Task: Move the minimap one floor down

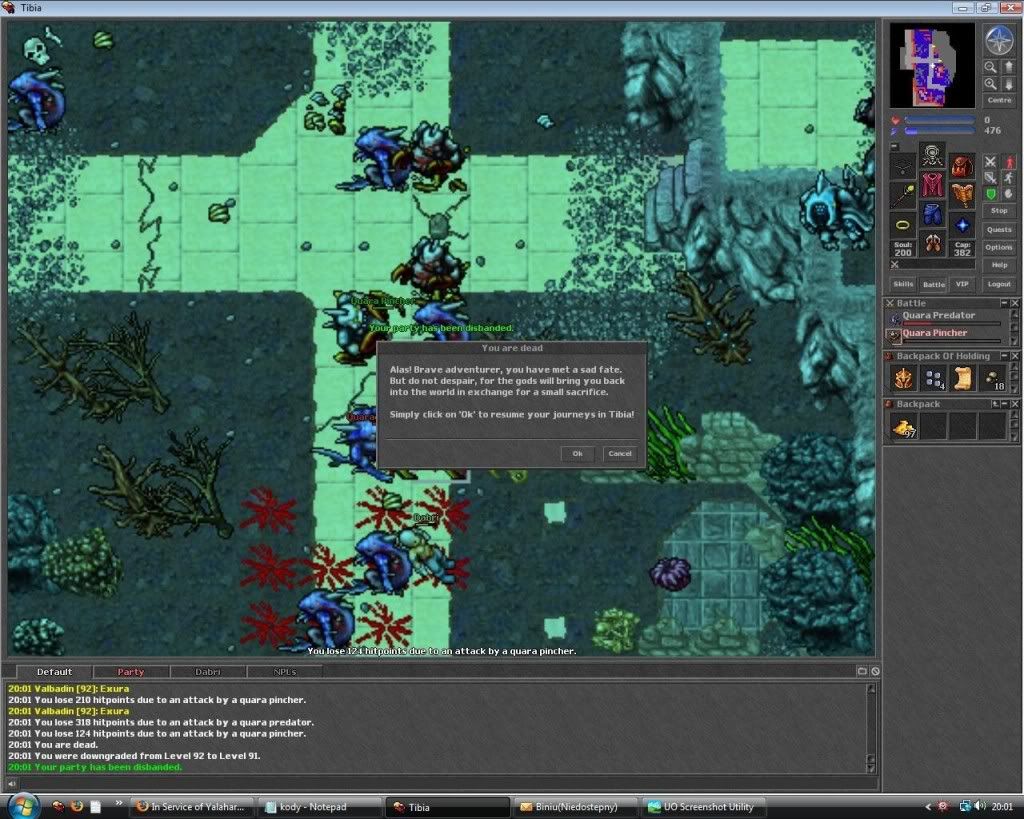Action: 1008,84
